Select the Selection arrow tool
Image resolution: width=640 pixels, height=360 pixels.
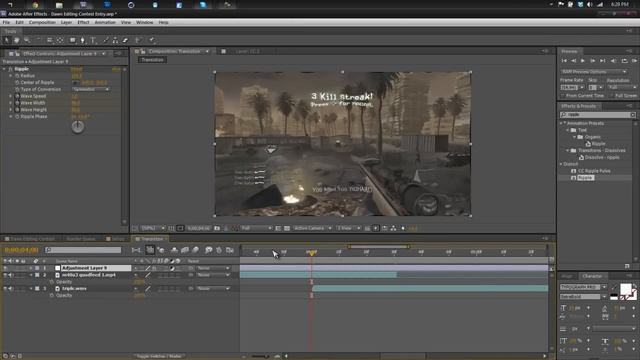pos(6,40)
